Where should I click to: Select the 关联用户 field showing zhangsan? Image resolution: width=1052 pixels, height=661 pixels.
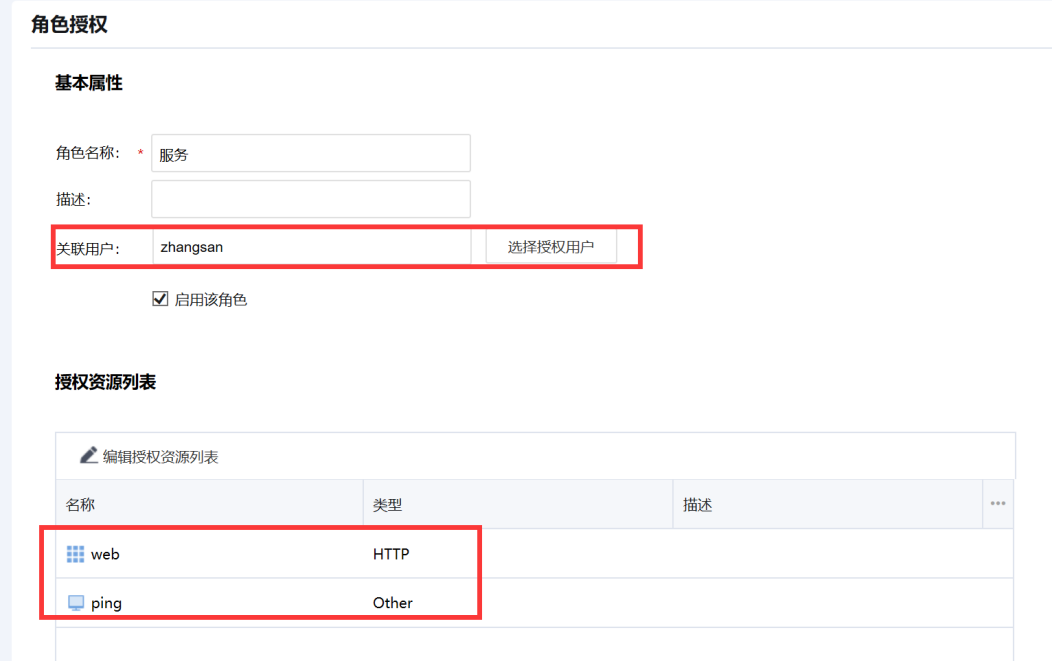click(x=310, y=247)
